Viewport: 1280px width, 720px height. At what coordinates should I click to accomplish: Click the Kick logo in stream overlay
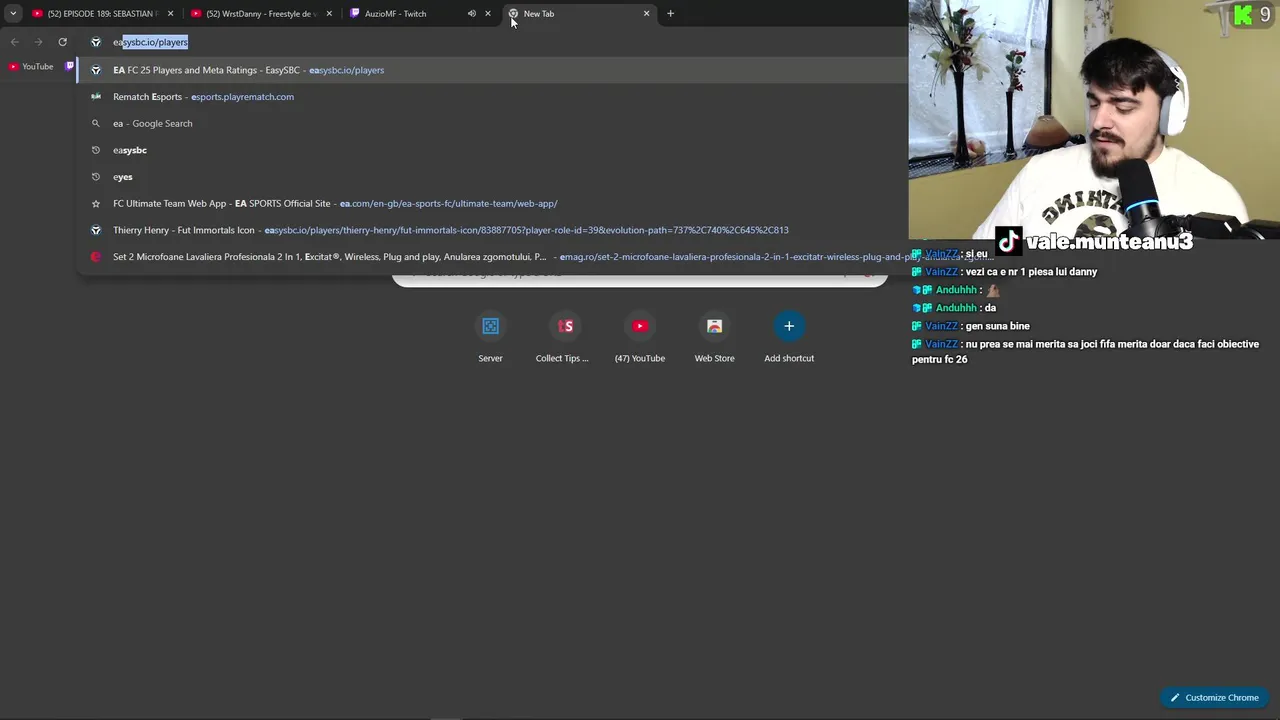point(1243,15)
